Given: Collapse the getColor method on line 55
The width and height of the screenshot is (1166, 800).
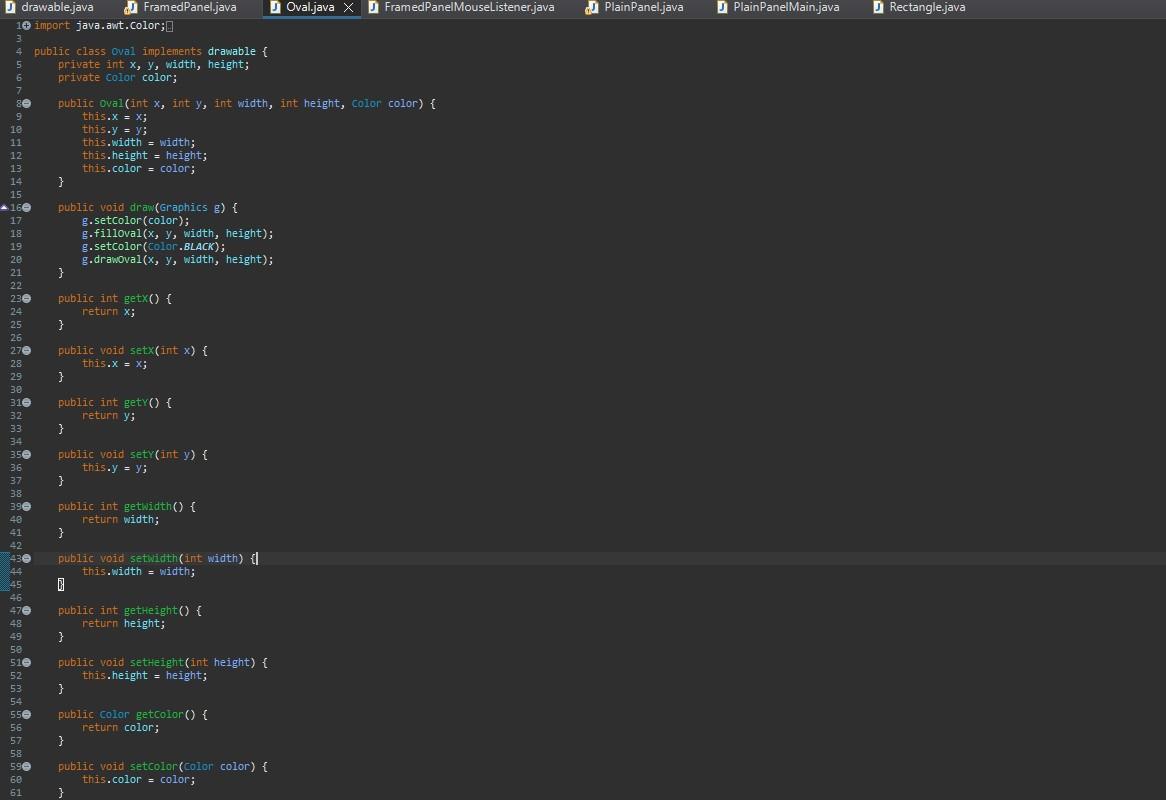Looking at the screenshot, I should pyautogui.click(x=27, y=714).
